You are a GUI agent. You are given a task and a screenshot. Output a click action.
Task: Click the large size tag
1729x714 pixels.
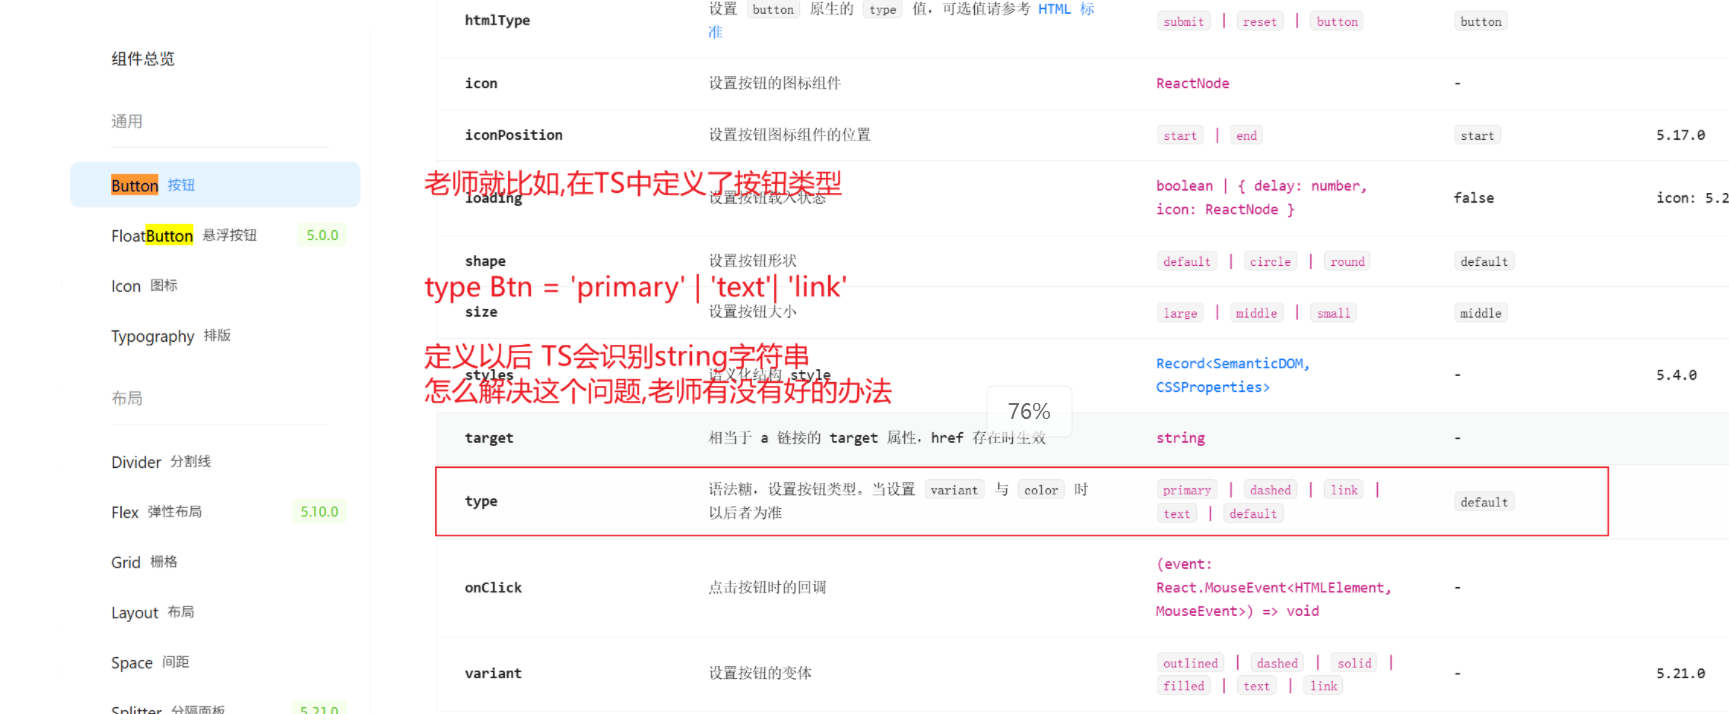pos(1180,314)
